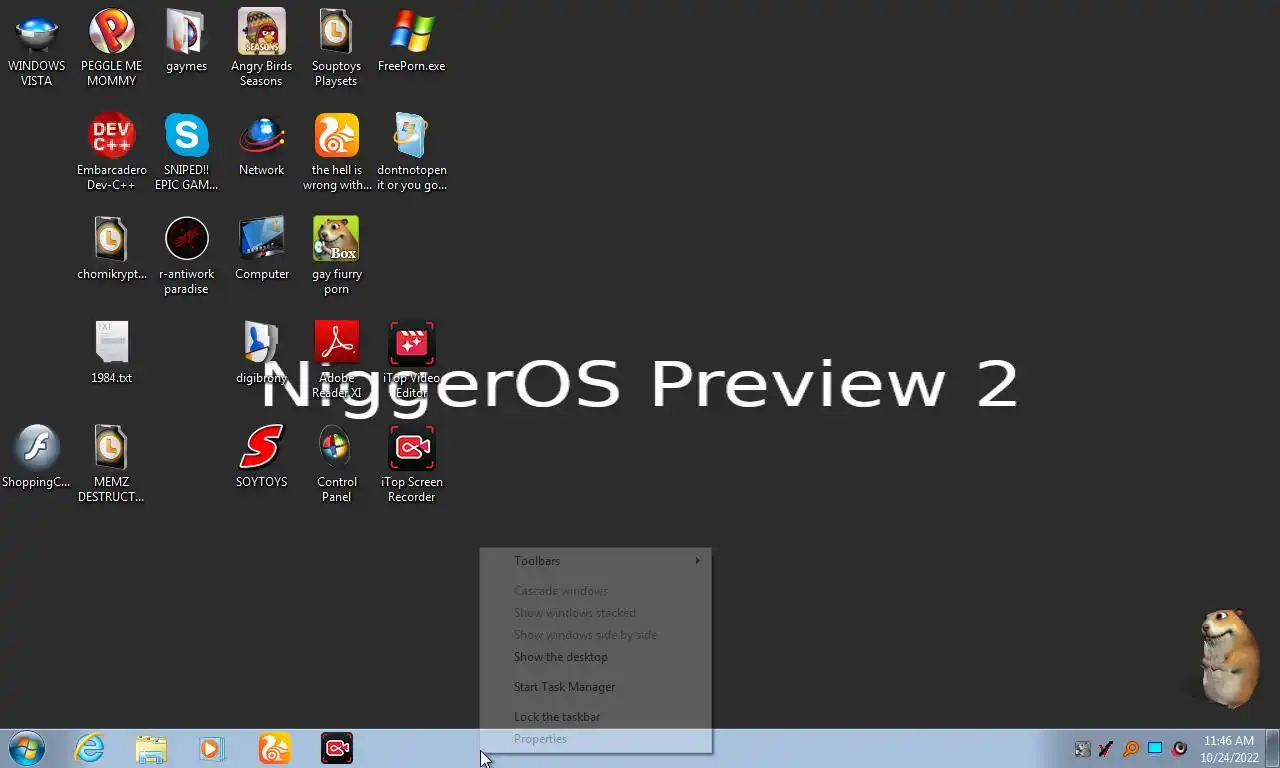Open the Start menu orb
Screen dimensions: 1280x768
27,748
